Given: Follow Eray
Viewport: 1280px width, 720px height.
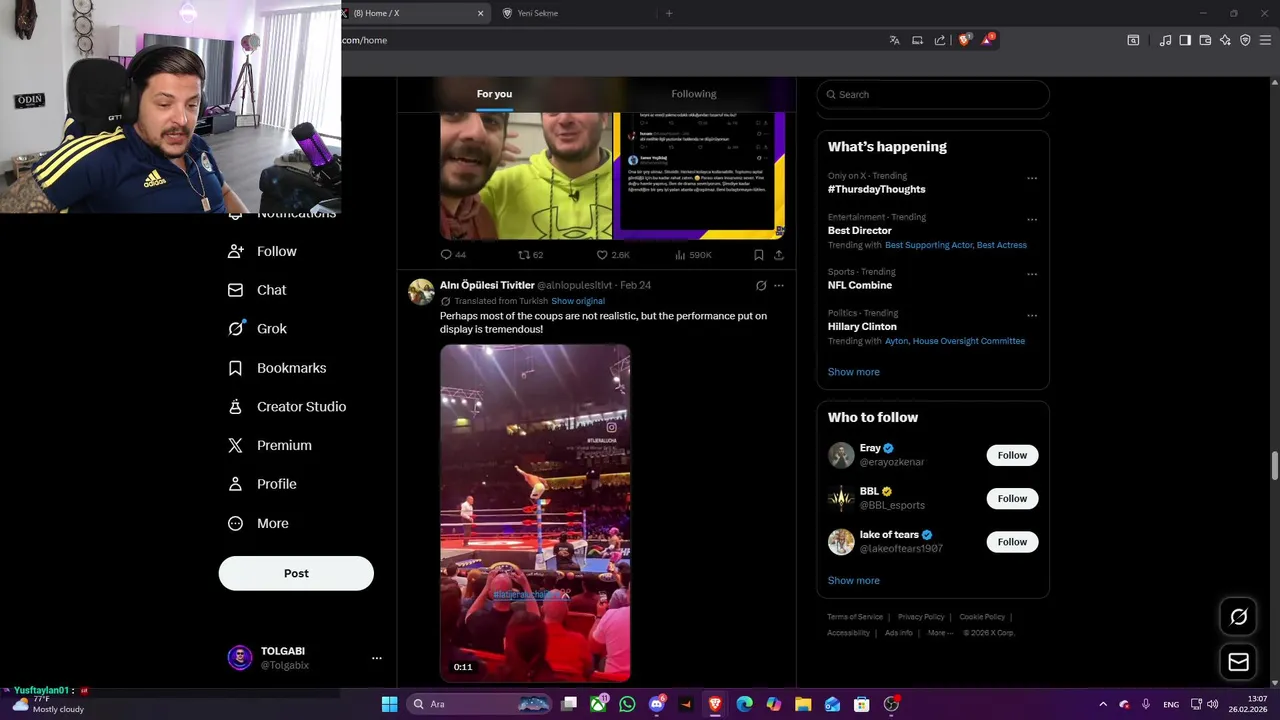Looking at the screenshot, I should click(x=1012, y=455).
